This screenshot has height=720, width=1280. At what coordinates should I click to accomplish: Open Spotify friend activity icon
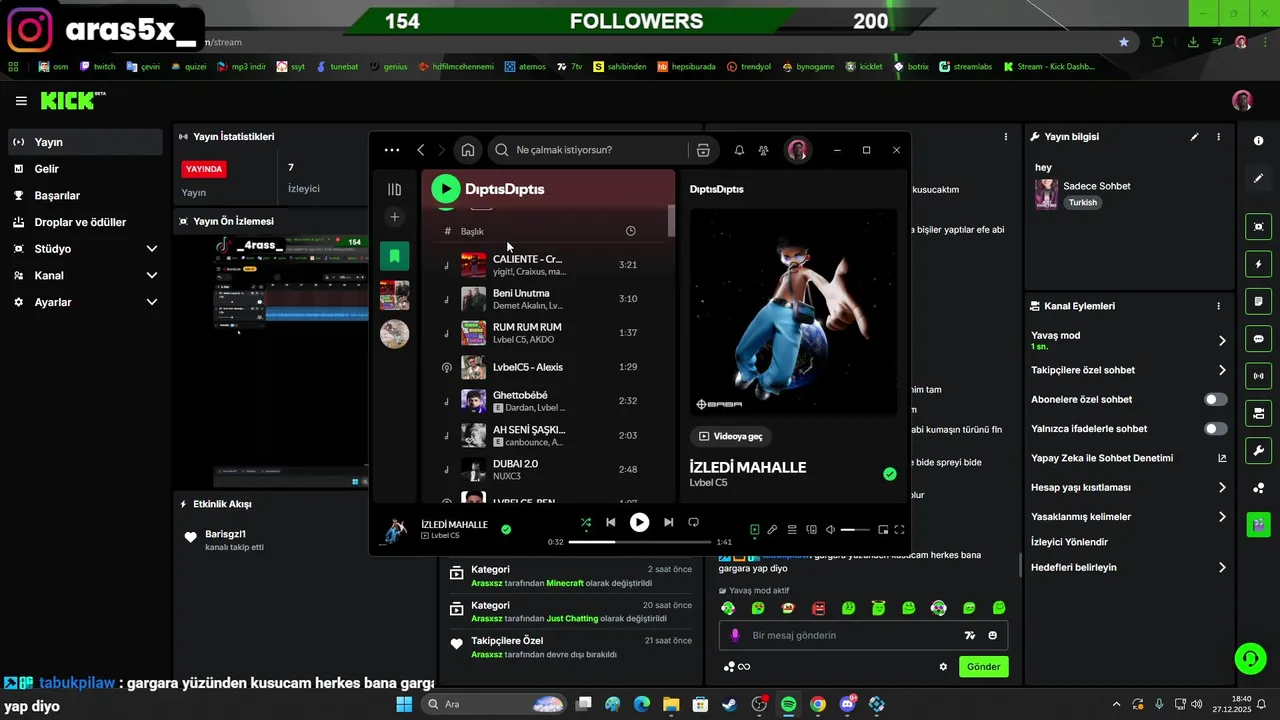tap(763, 150)
